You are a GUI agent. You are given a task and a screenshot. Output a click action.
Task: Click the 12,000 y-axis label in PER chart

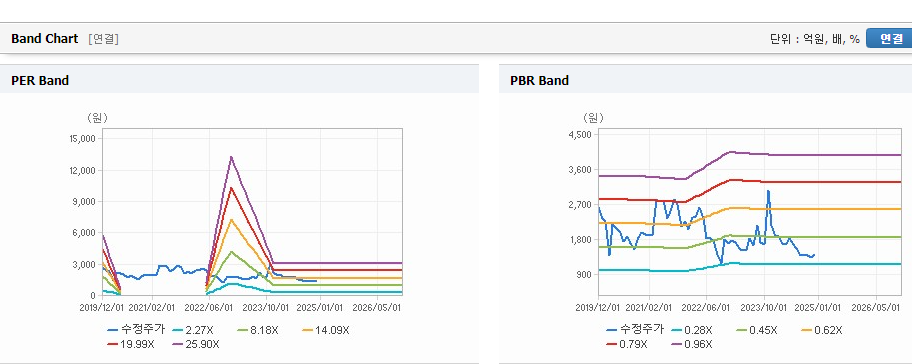pyautogui.click(x=82, y=170)
